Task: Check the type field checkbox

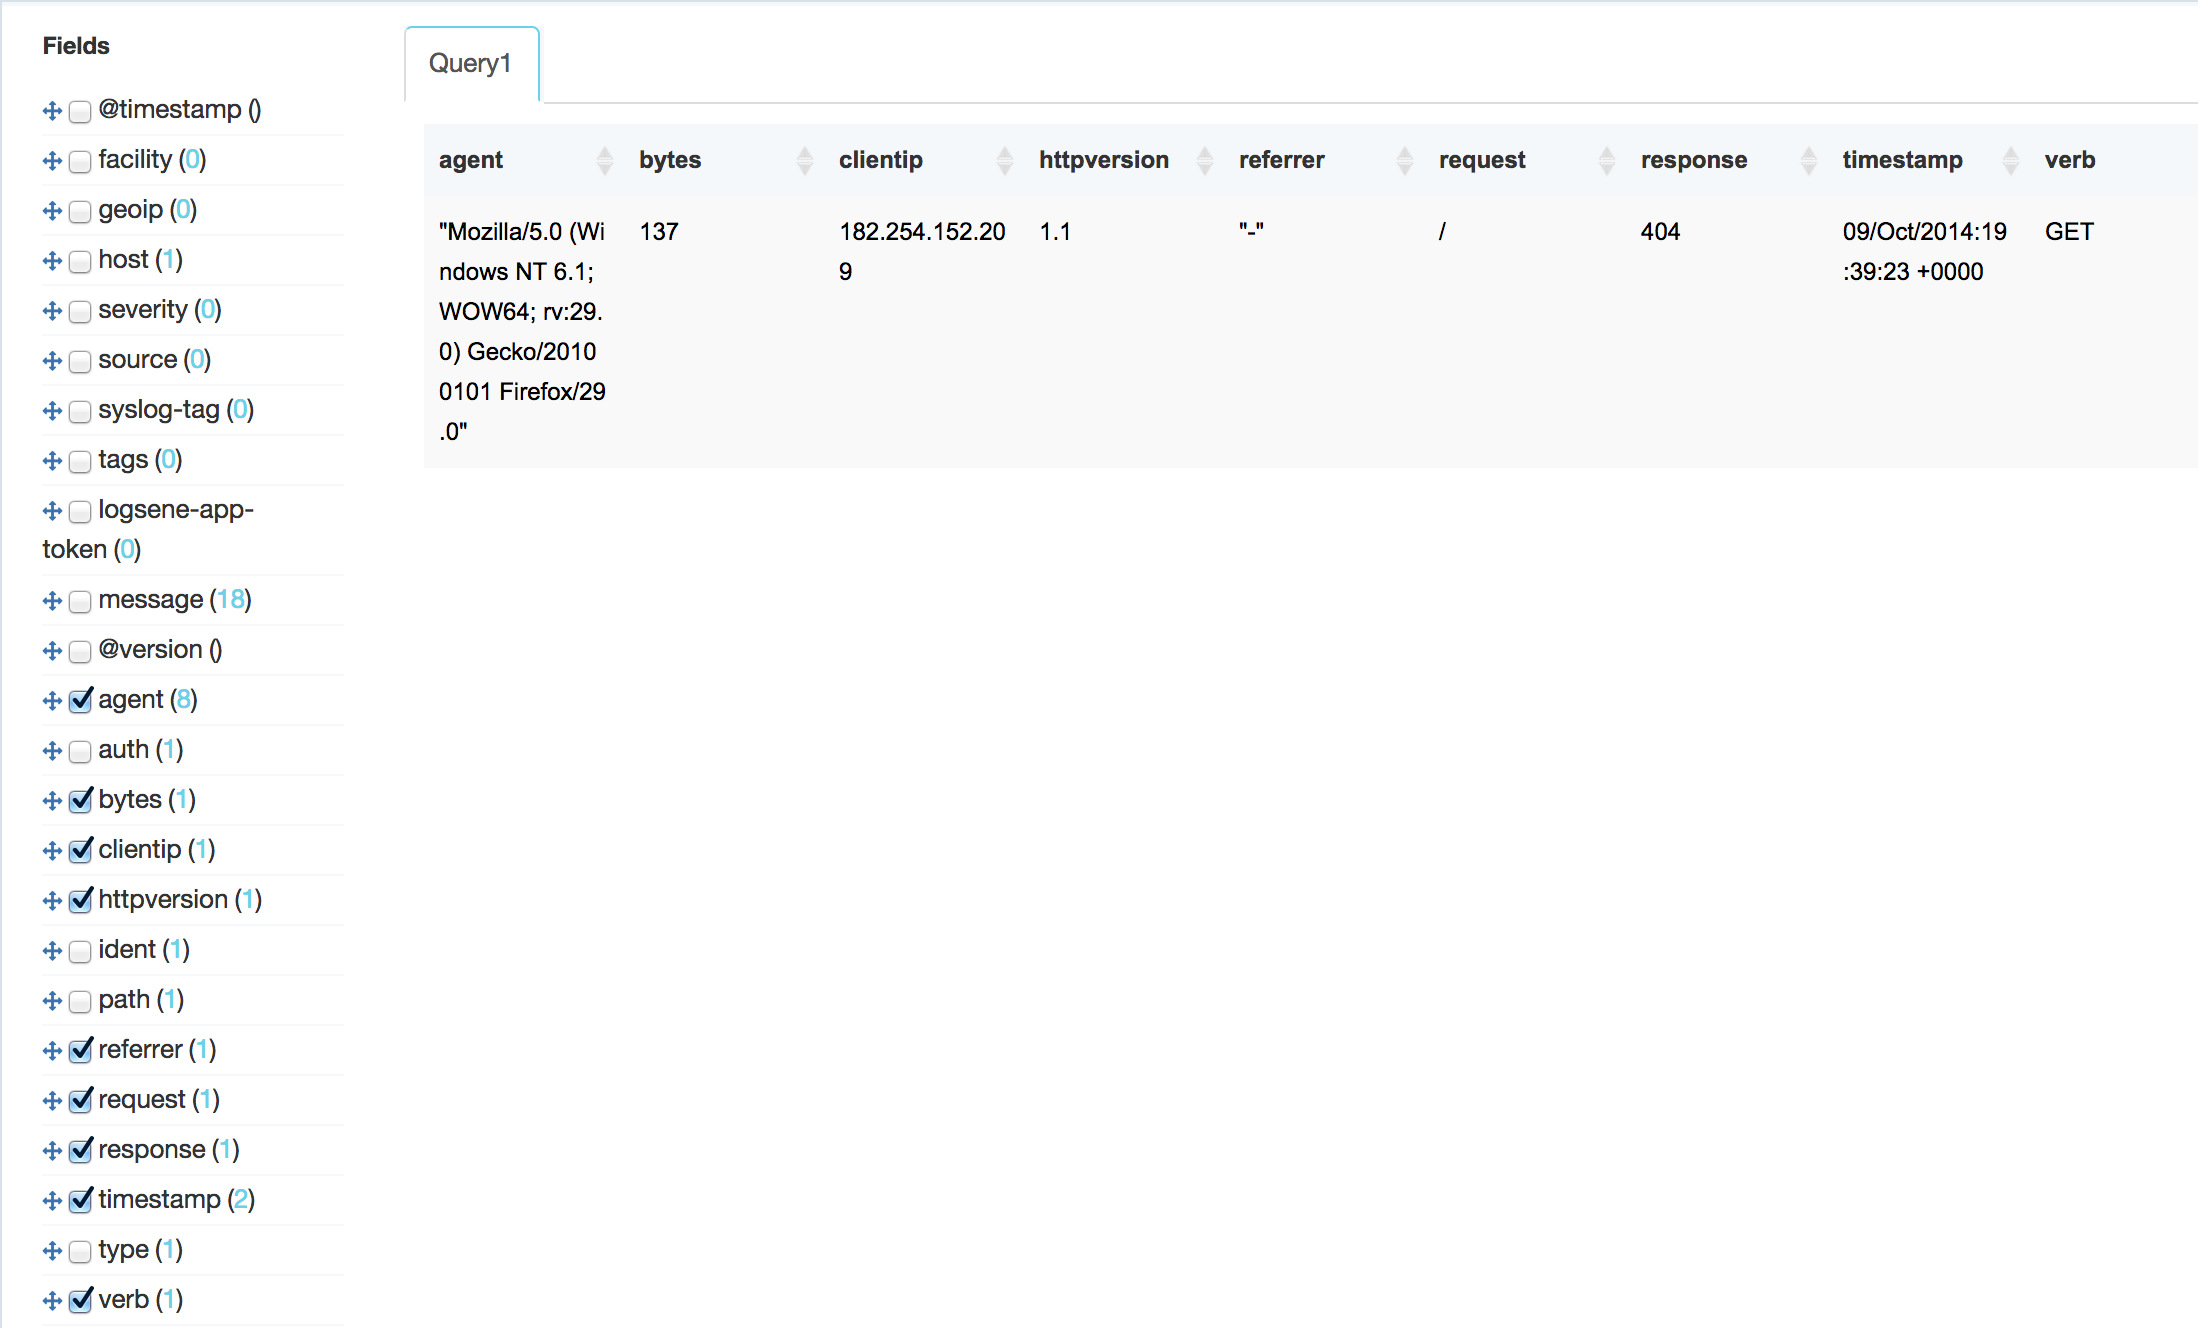Action: point(80,1251)
